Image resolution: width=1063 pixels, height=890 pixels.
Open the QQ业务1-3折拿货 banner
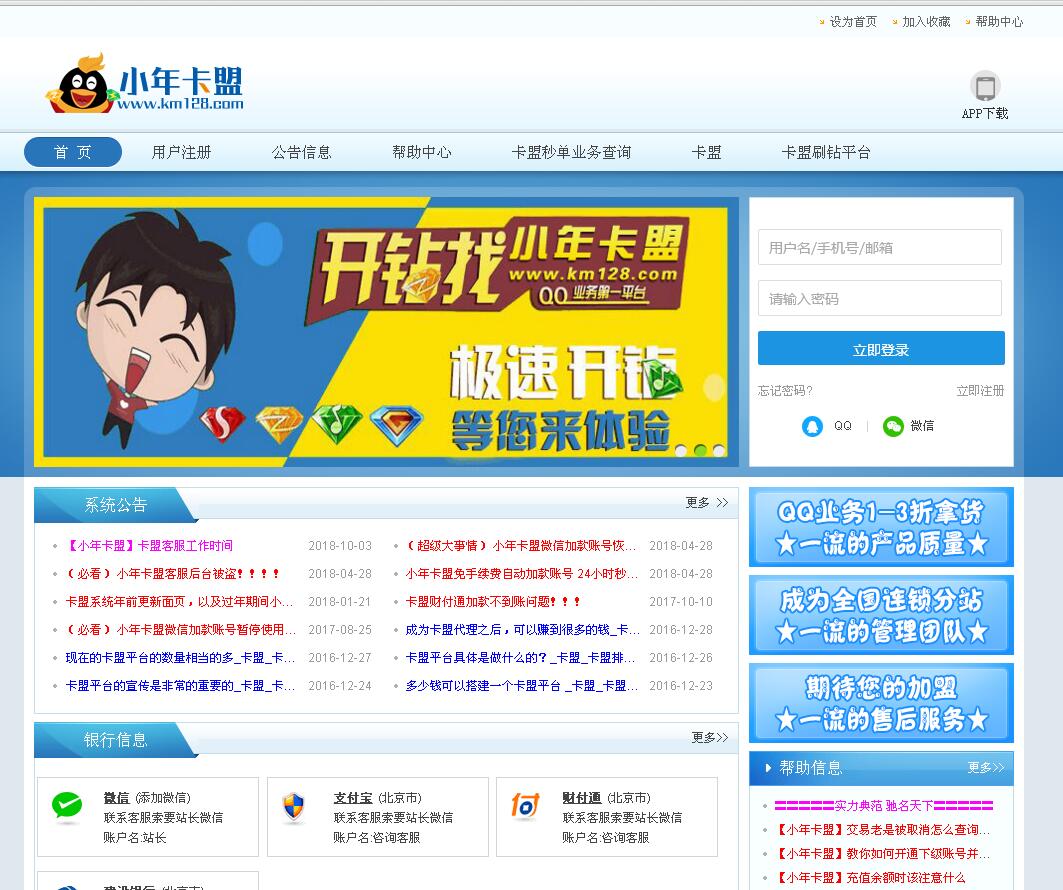[x=881, y=527]
